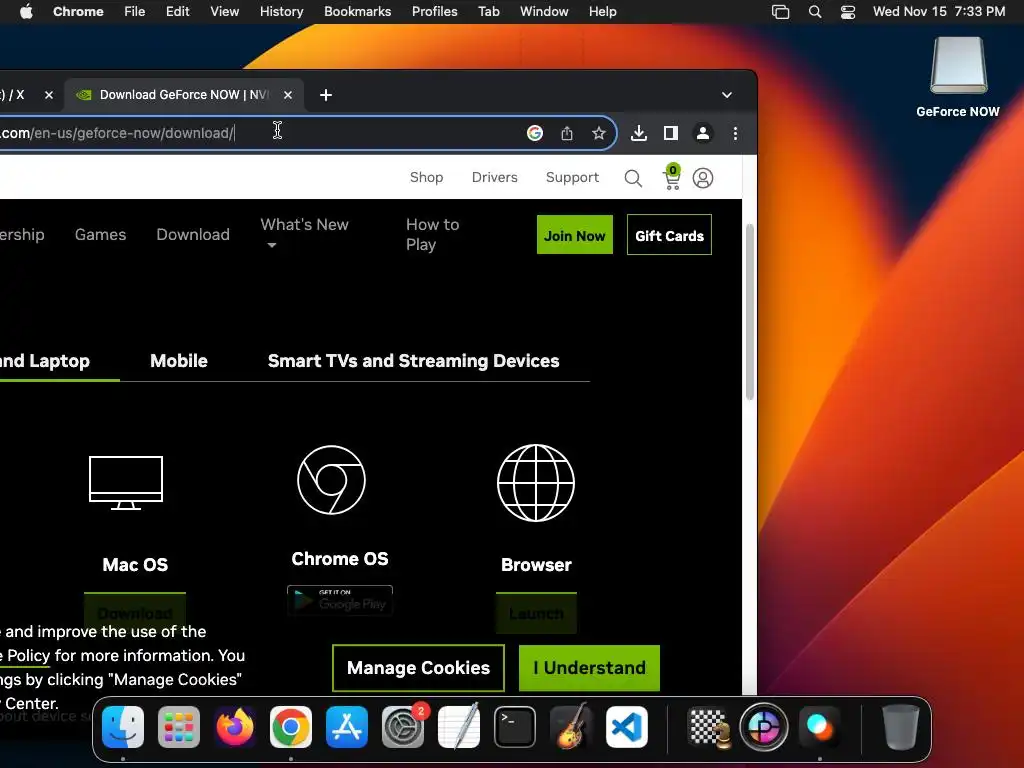Open the Bookmarks menu
The height and width of the screenshot is (768, 1024).
click(x=357, y=12)
